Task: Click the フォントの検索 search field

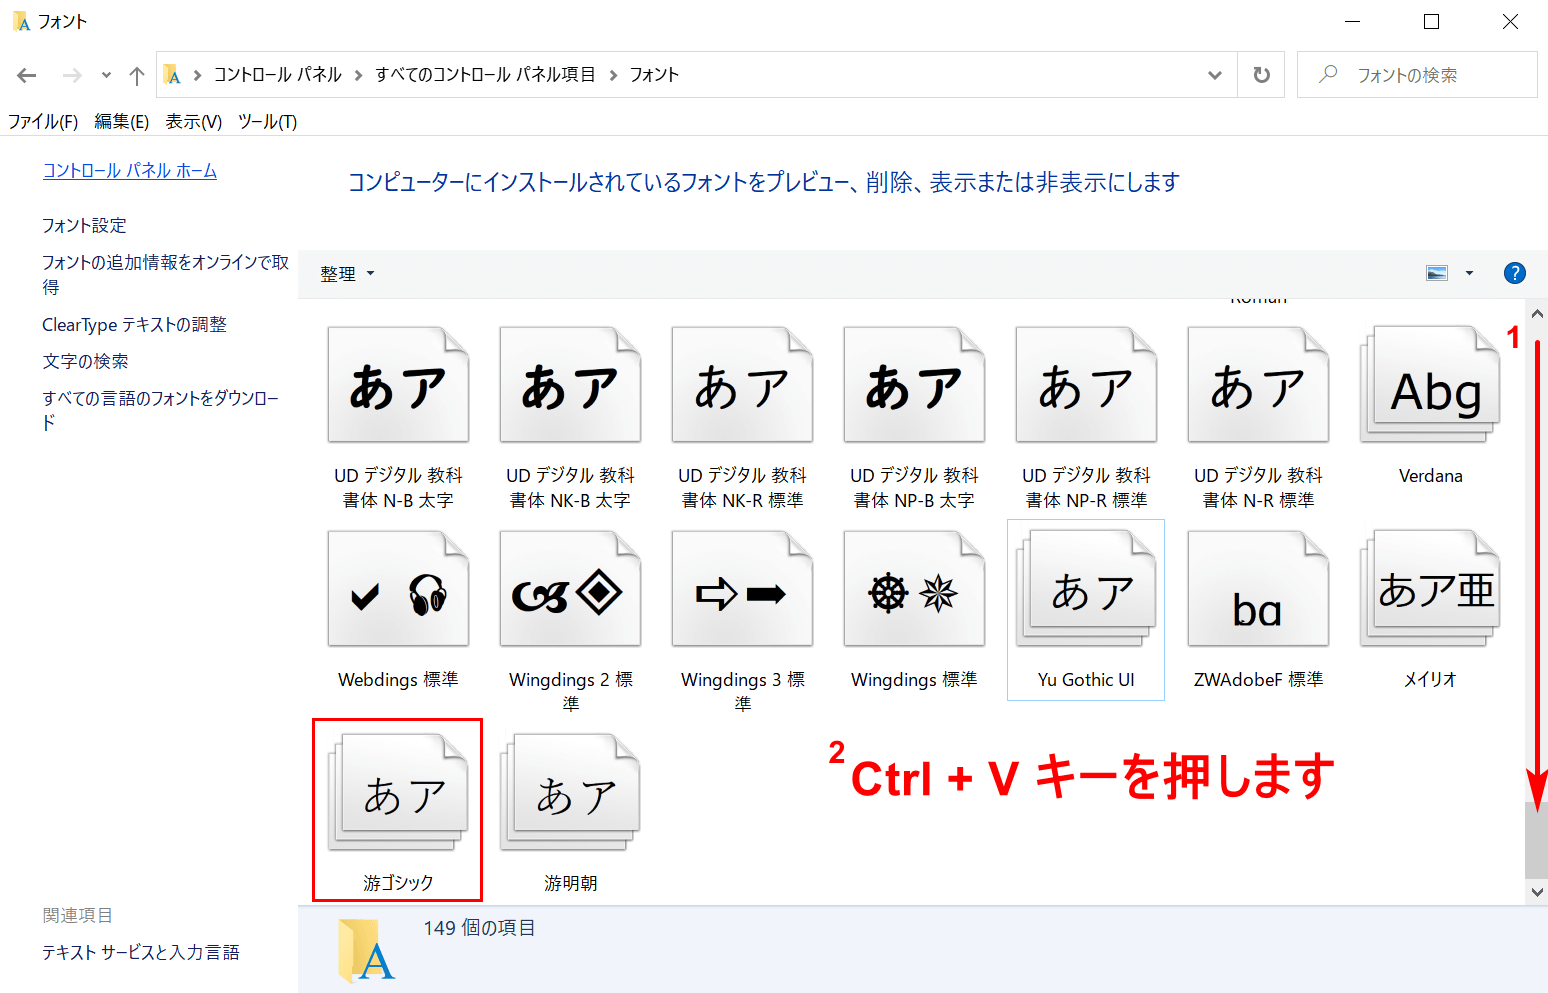Action: tap(1417, 75)
